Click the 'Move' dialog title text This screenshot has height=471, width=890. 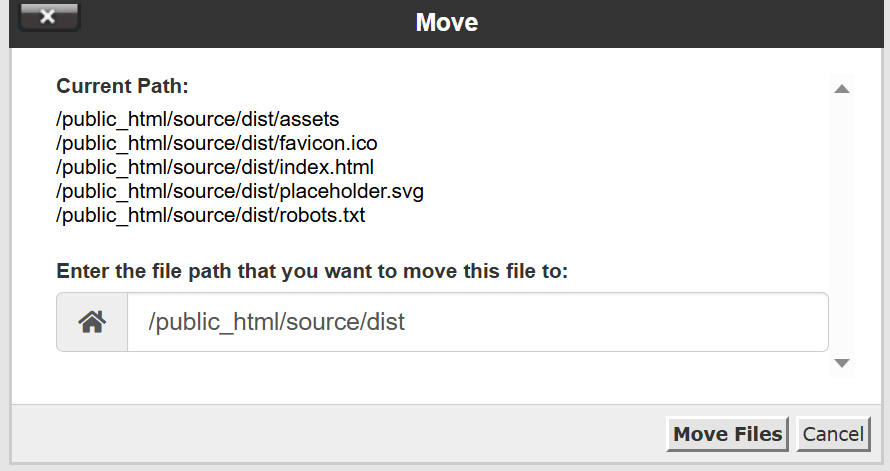click(x=447, y=23)
